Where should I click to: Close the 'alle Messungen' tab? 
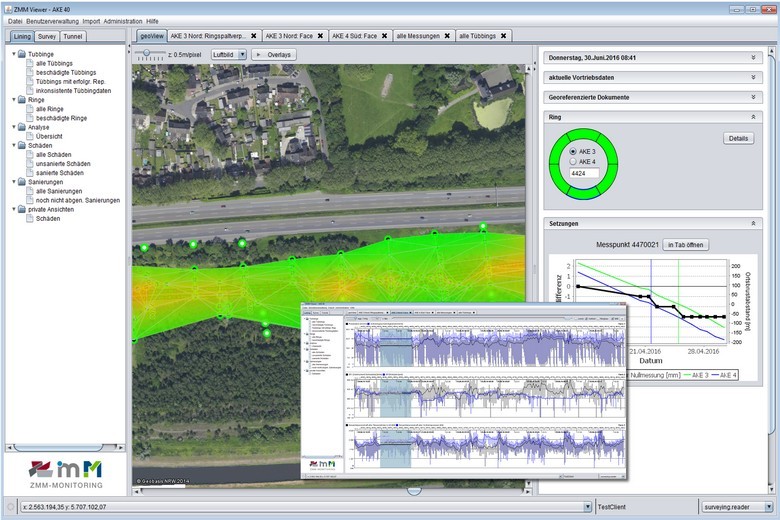point(447,36)
